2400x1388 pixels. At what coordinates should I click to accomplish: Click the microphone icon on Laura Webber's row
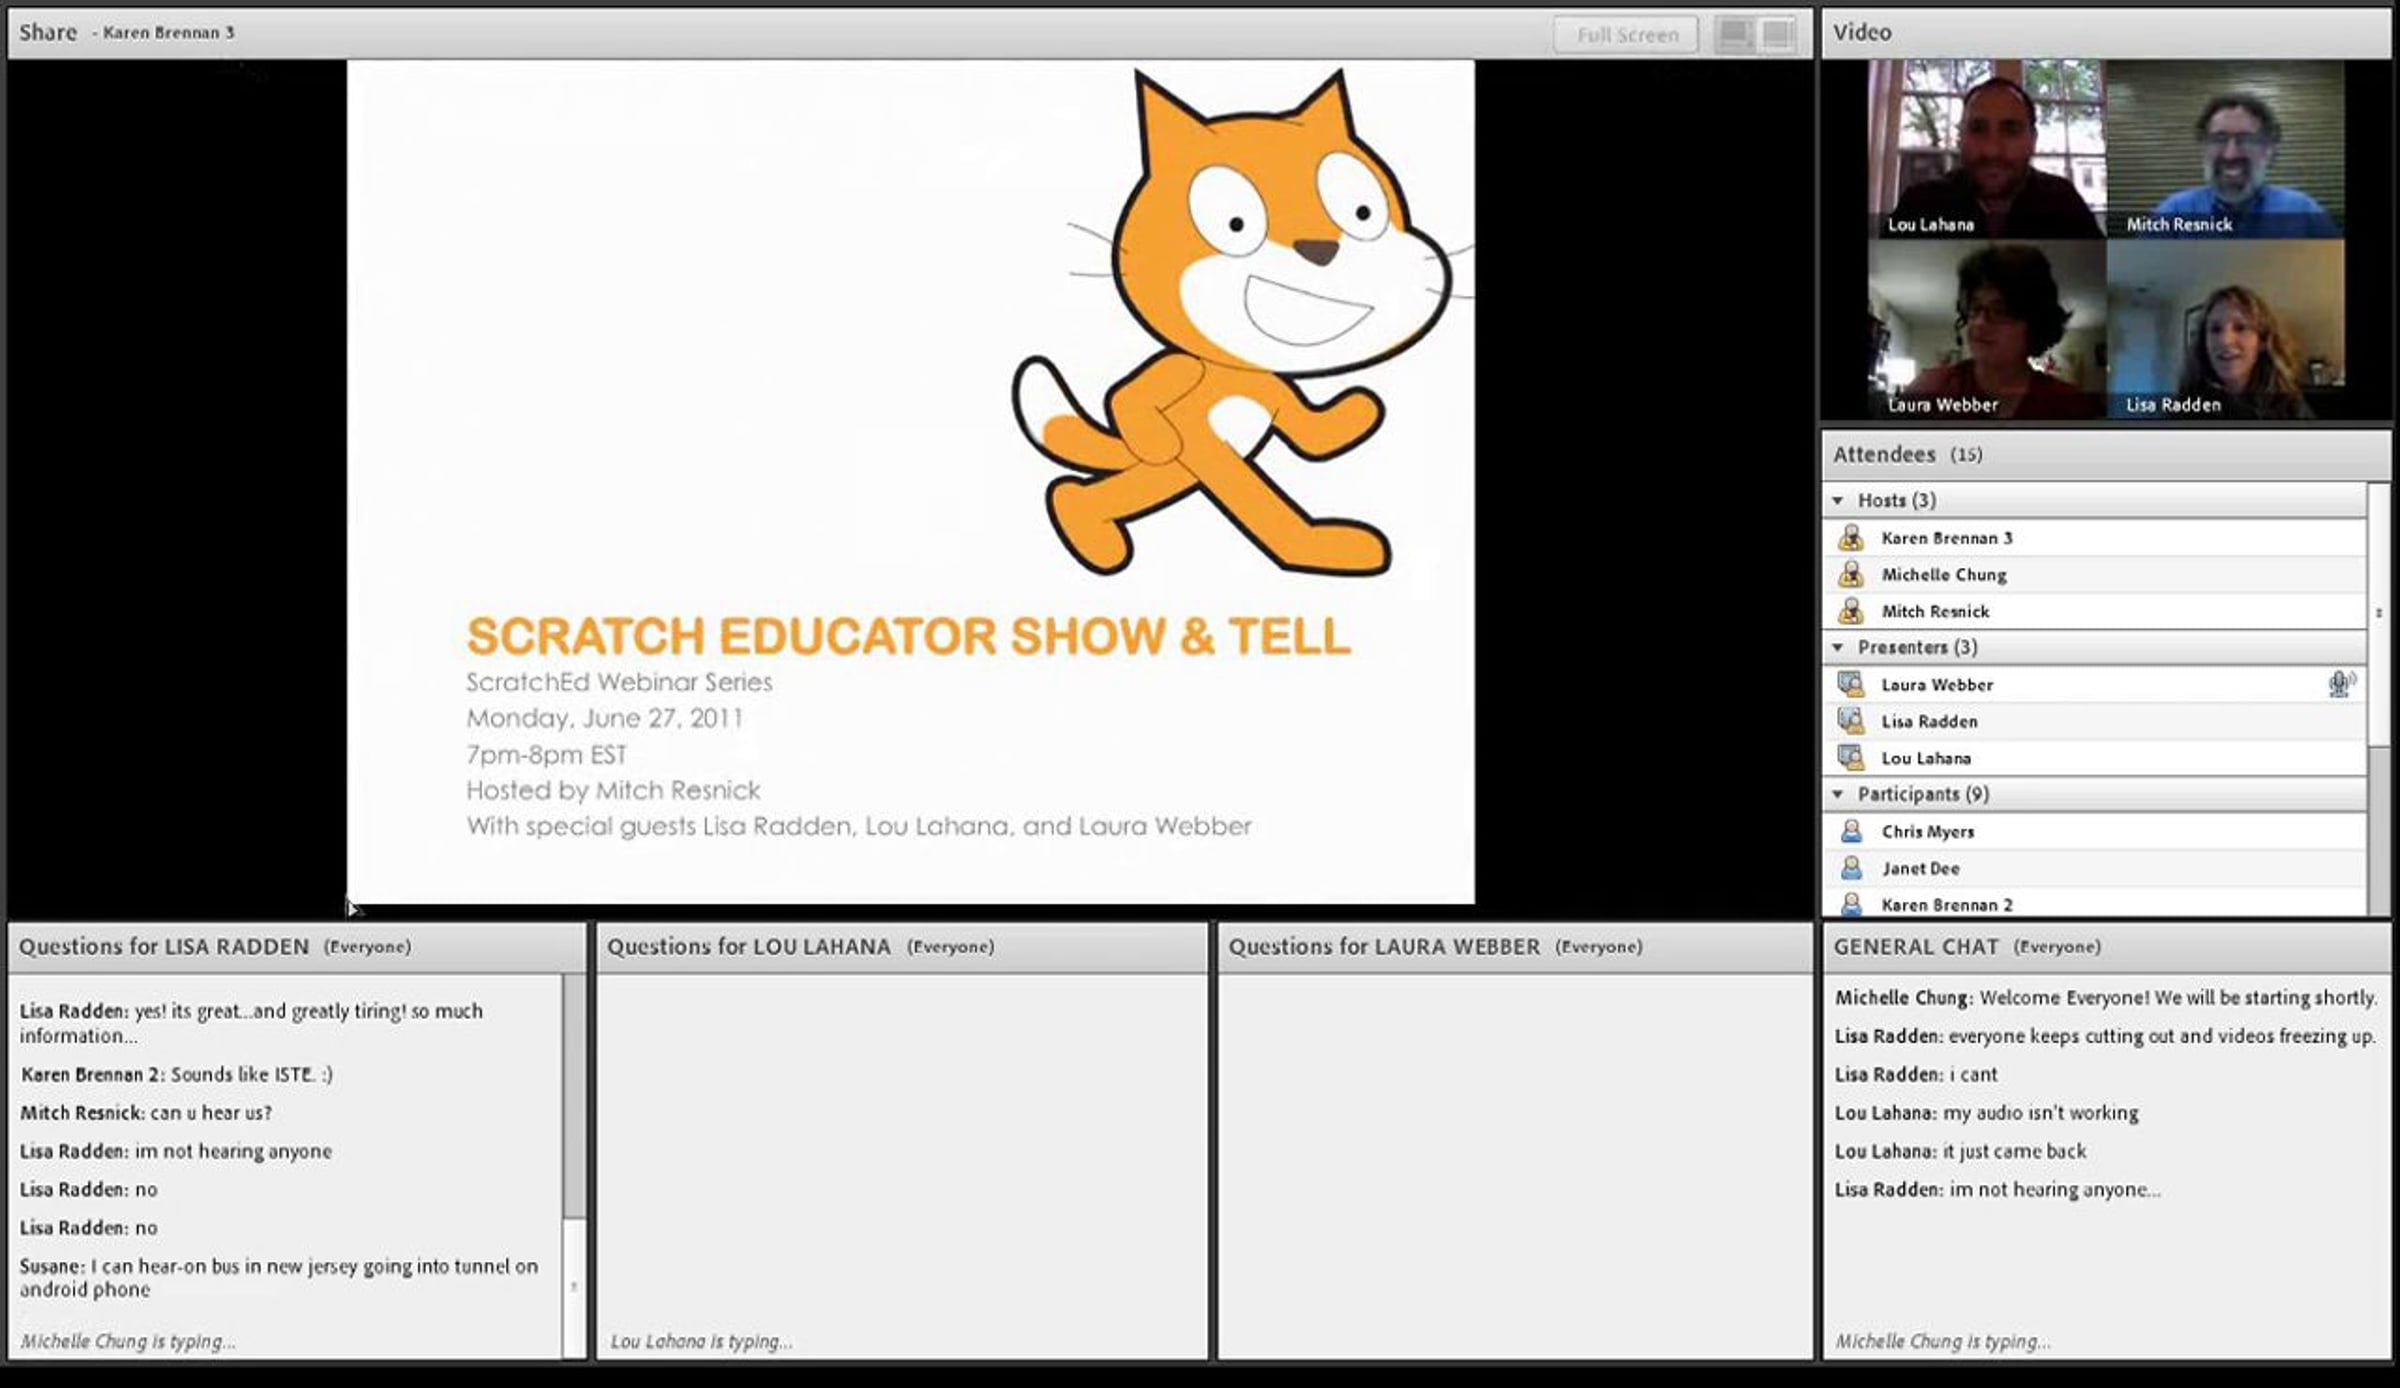pos(2341,684)
